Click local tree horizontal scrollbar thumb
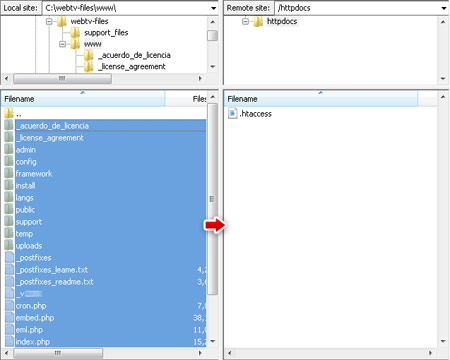The width and height of the screenshot is (450, 360). click(x=62, y=78)
